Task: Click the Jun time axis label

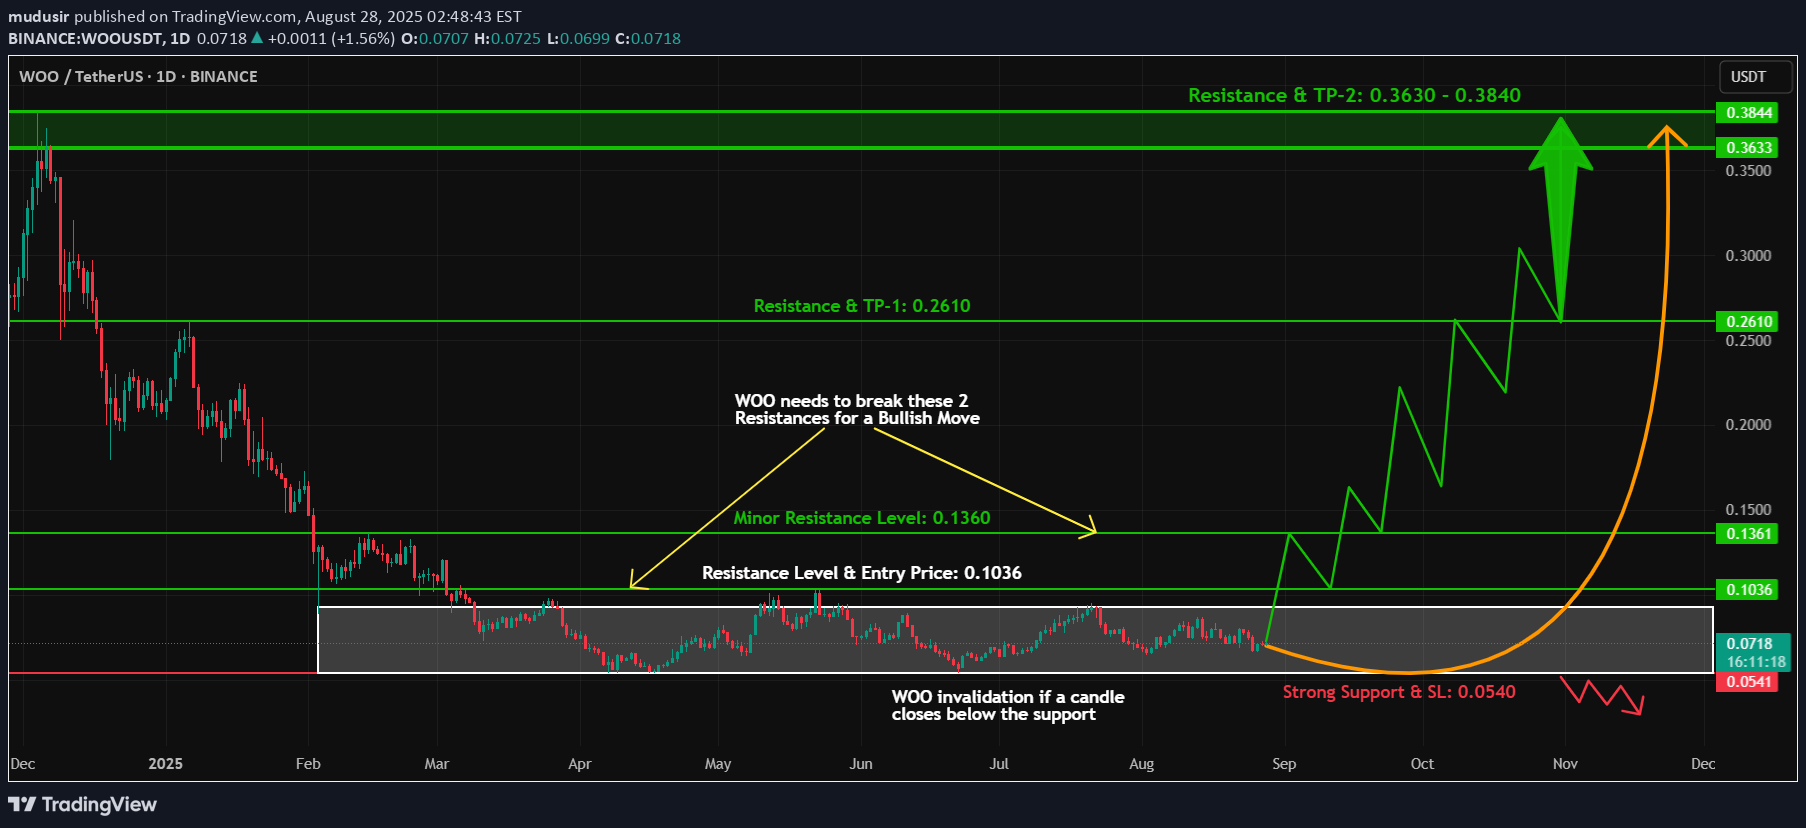Action: (861, 764)
